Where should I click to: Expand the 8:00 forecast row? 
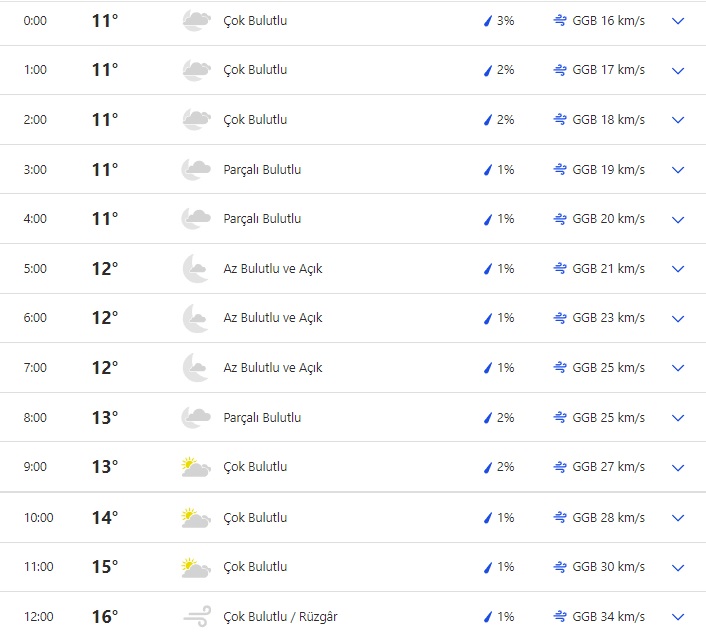coord(678,418)
